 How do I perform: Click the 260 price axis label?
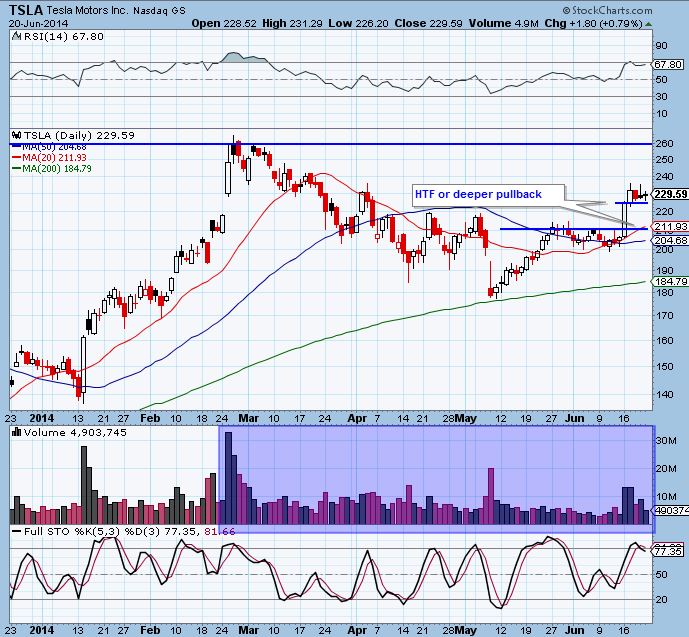pos(664,144)
